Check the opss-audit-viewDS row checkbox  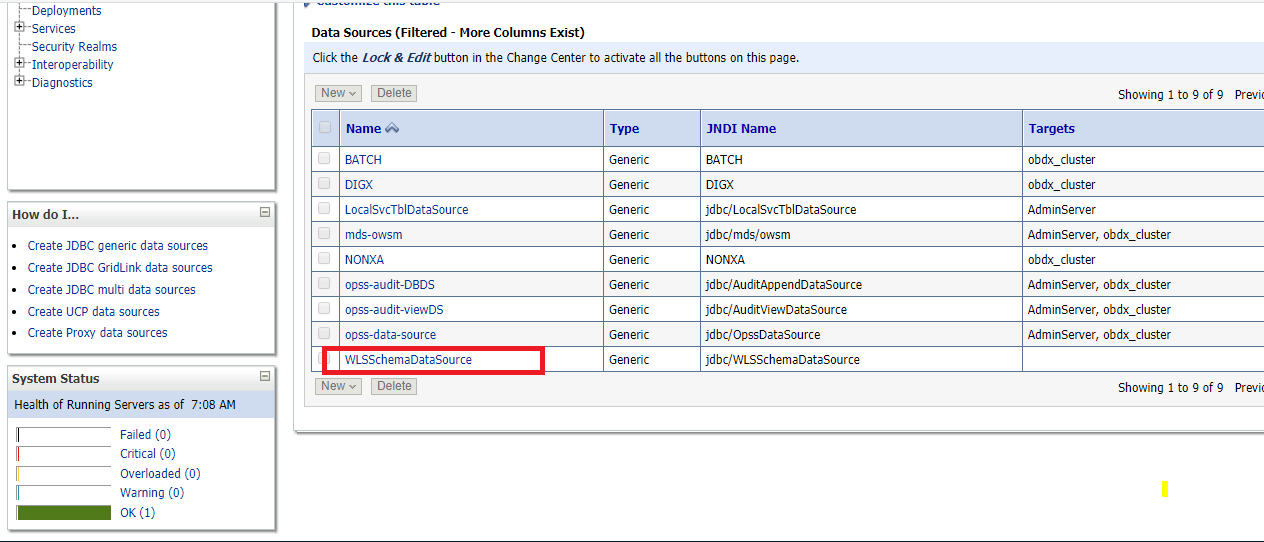coord(324,308)
